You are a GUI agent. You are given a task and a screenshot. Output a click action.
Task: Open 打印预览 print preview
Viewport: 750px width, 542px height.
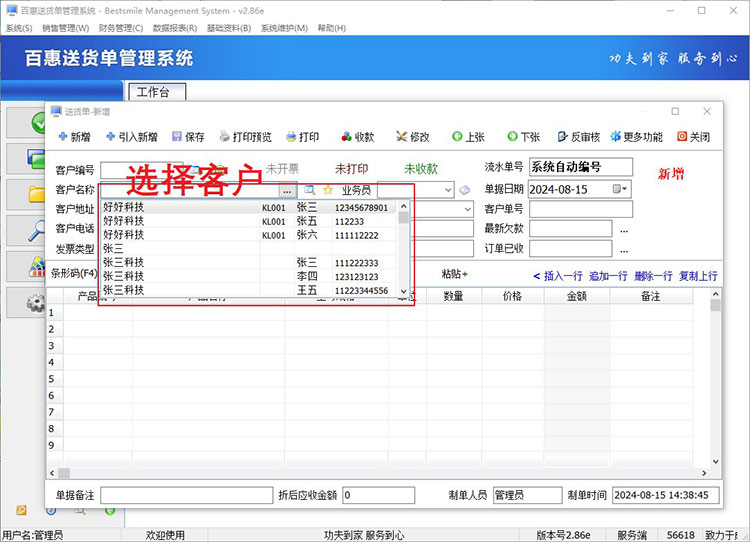click(245, 137)
